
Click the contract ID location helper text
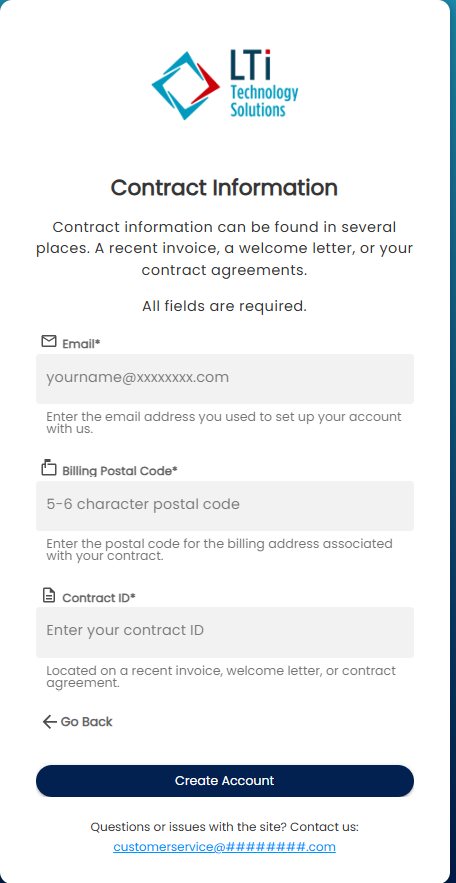(221, 676)
